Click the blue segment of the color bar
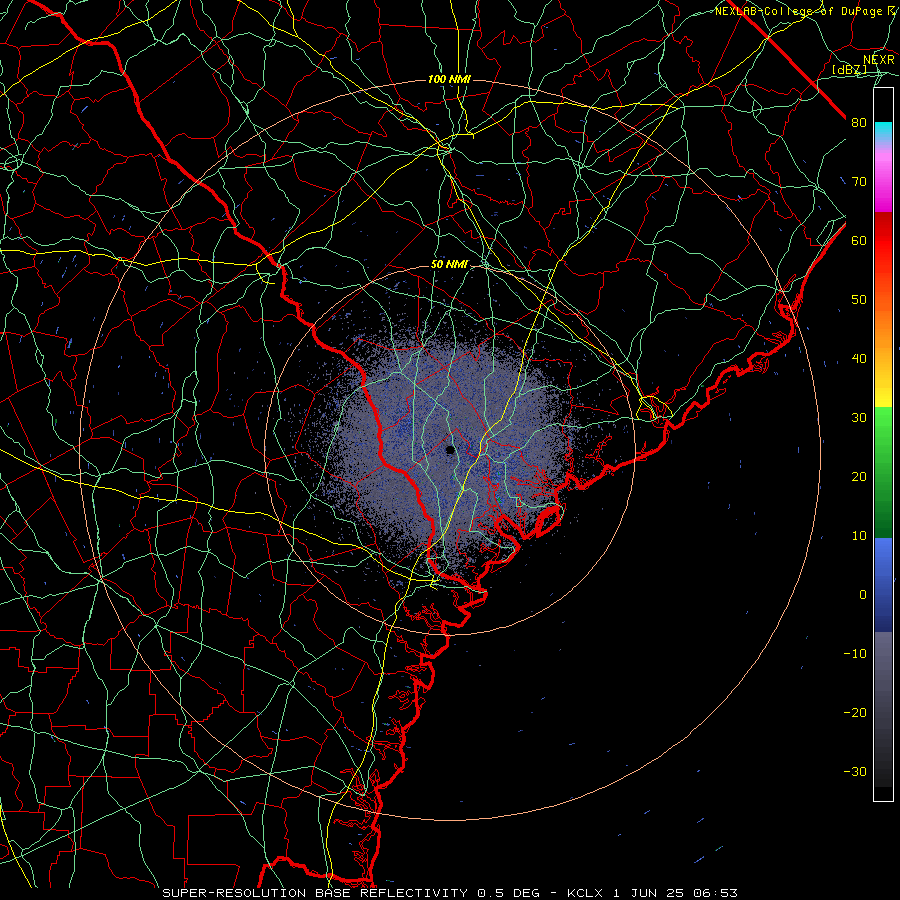Image resolution: width=900 pixels, height=900 pixels. (x=883, y=585)
